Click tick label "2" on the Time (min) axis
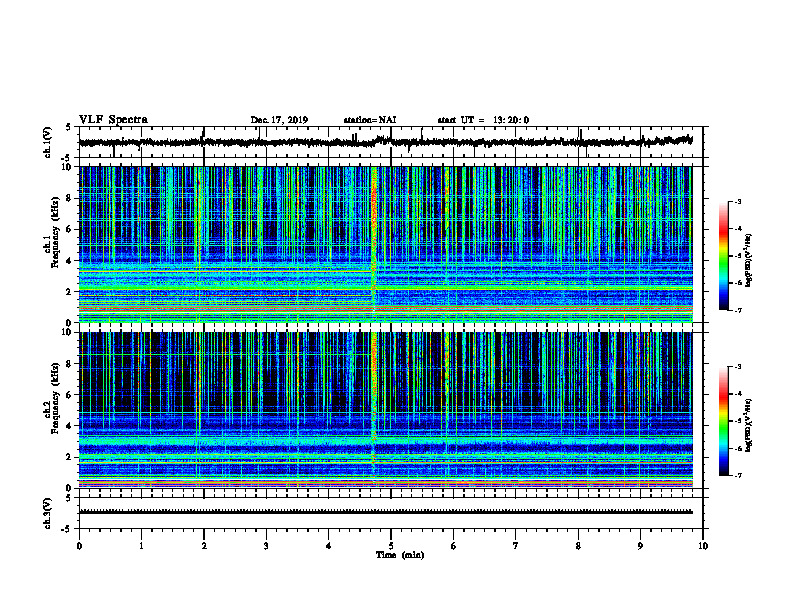 pyautogui.click(x=204, y=546)
